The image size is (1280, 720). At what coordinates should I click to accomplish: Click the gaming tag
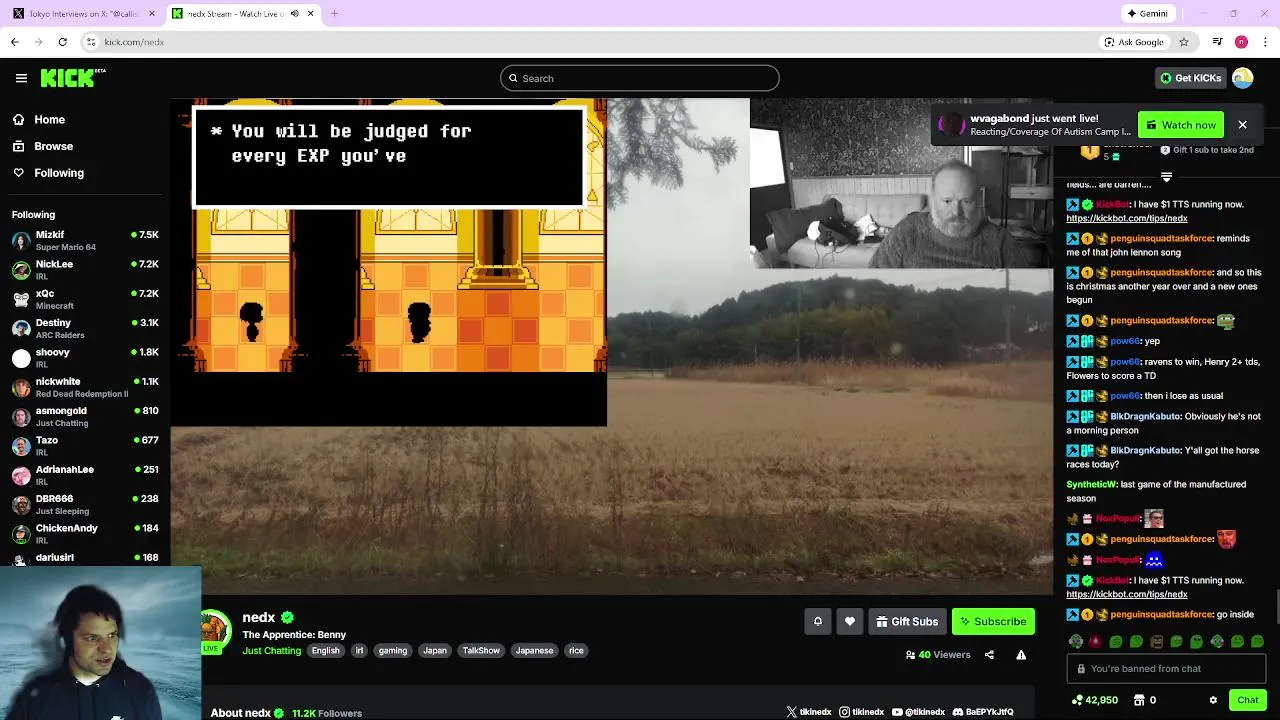[x=393, y=650]
